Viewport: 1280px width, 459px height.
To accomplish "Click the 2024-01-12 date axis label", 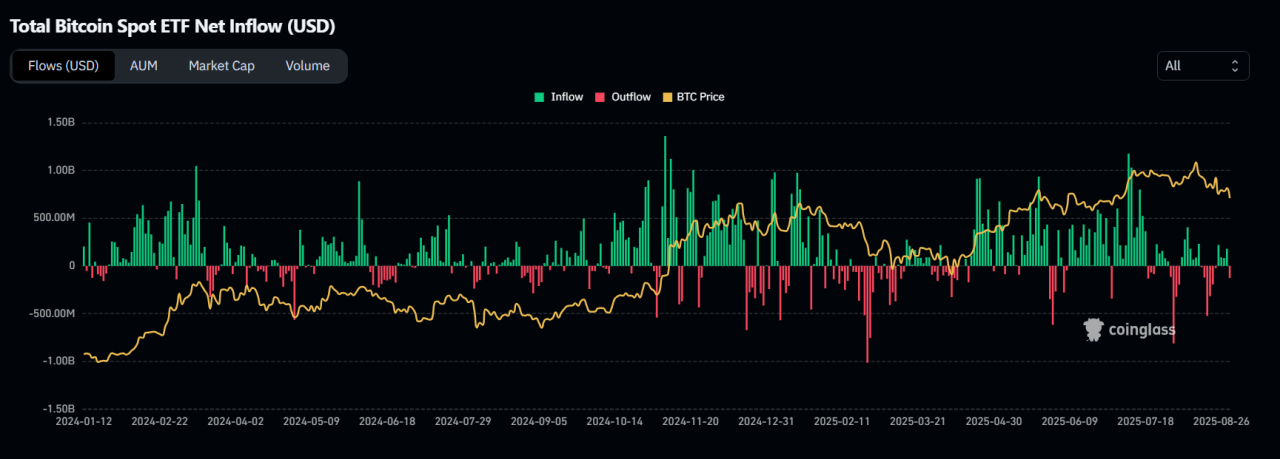I will tap(84, 422).
